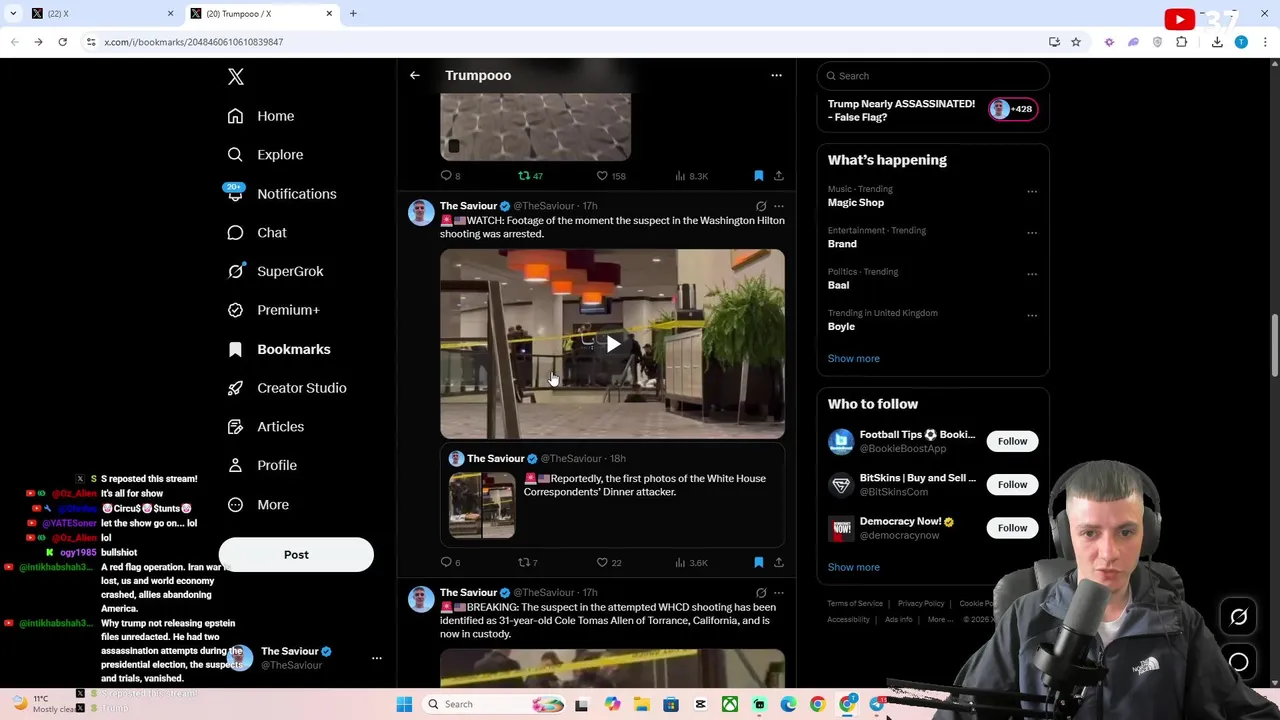Open the quoted White House Correspondents' Dinner post
The height and width of the screenshot is (720, 1280).
(612, 496)
